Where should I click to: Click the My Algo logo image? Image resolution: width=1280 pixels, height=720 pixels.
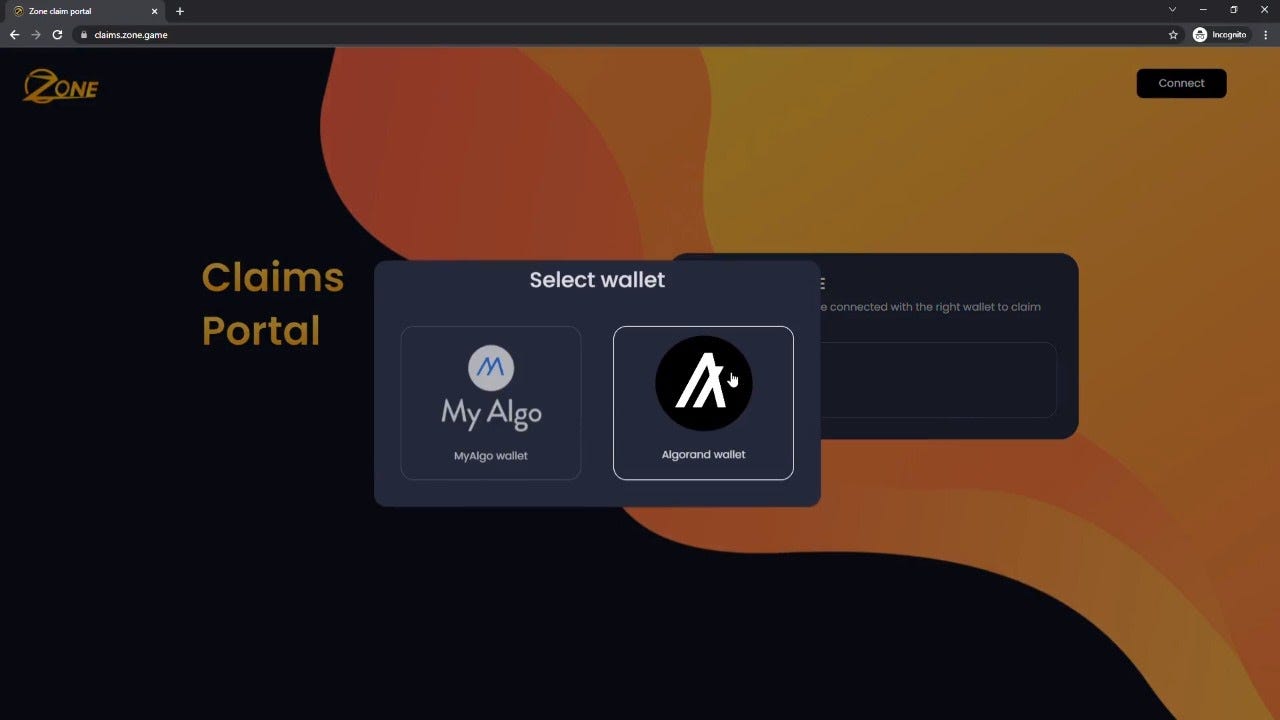[x=491, y=389]
